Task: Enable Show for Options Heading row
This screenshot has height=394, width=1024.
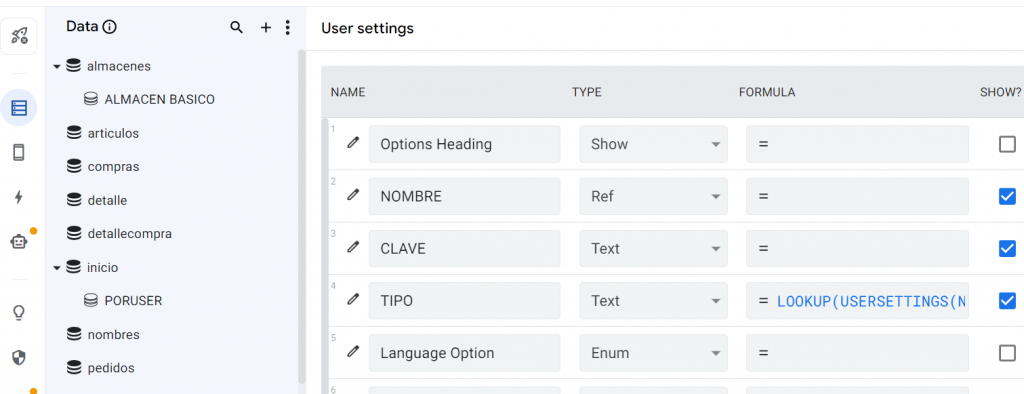Action: coord(1007,144)
